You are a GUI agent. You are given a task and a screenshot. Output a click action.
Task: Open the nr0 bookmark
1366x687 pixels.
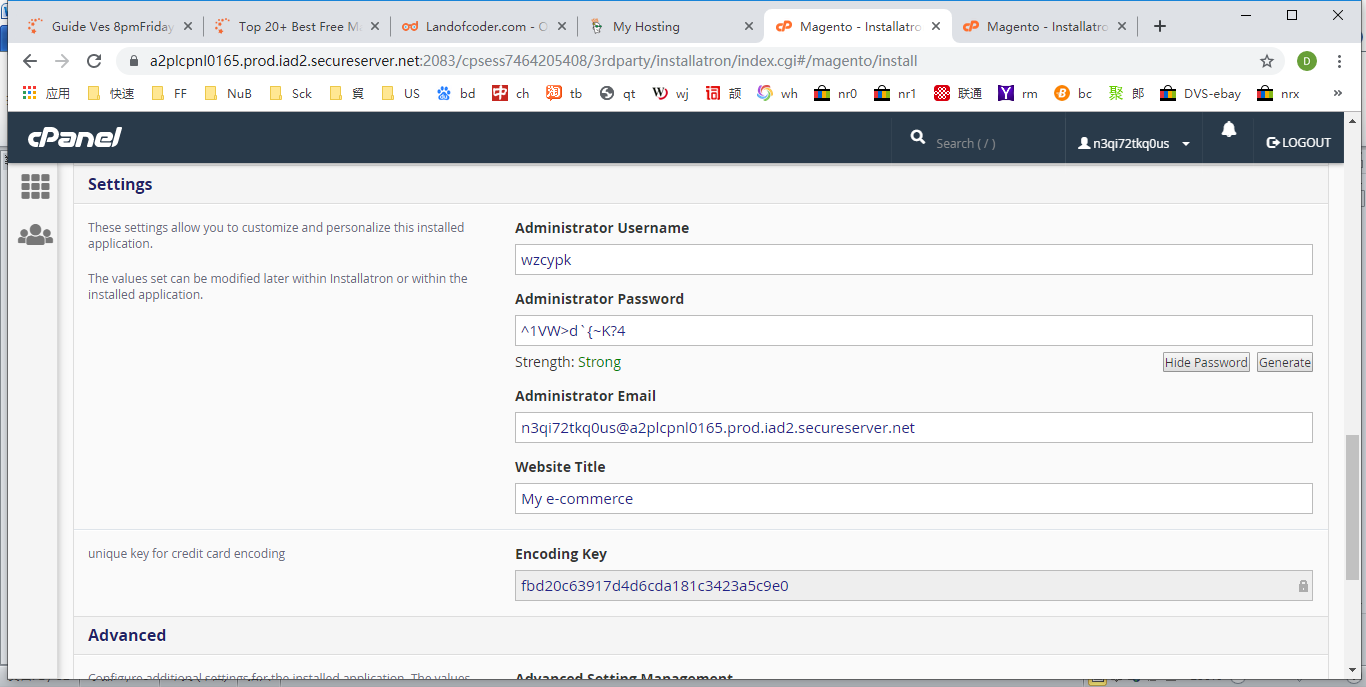[835, 93]
